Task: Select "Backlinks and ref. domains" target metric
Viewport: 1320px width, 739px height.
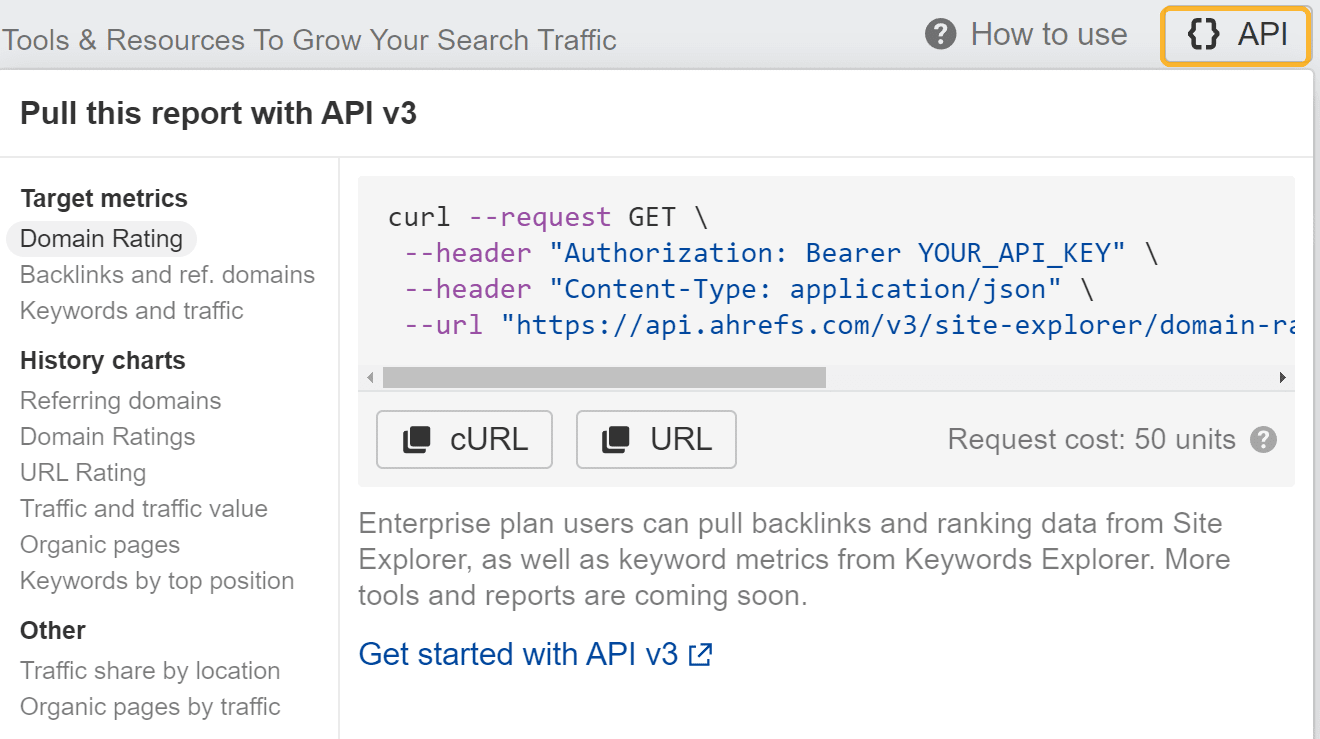Action: 167,275
